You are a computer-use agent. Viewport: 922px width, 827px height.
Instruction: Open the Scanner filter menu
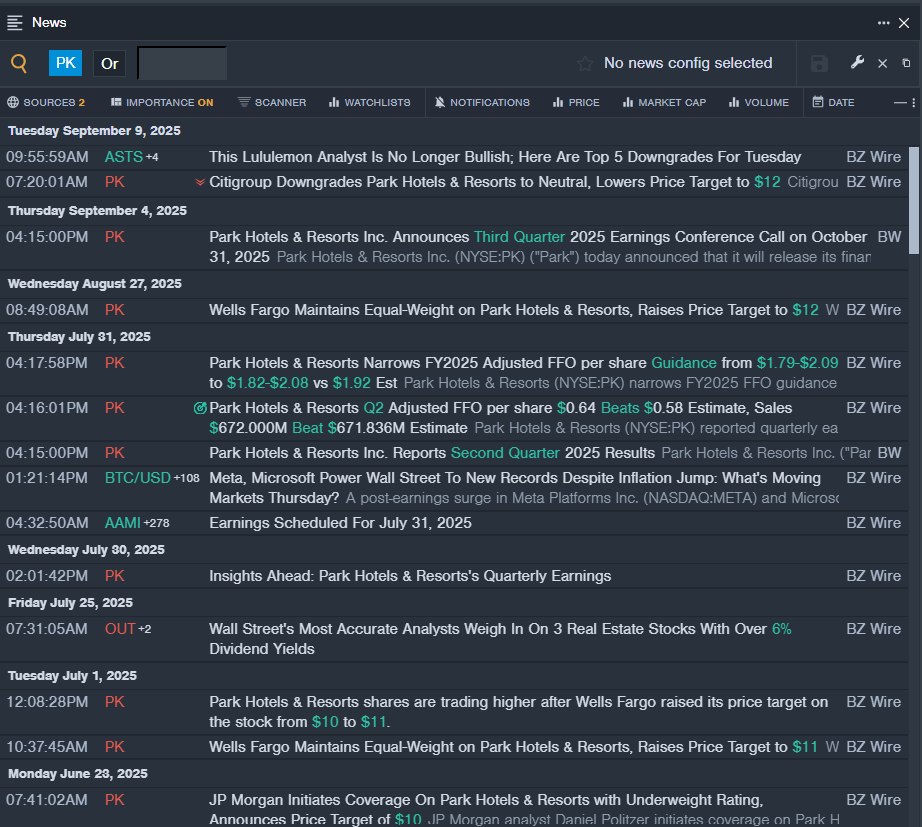272,102
